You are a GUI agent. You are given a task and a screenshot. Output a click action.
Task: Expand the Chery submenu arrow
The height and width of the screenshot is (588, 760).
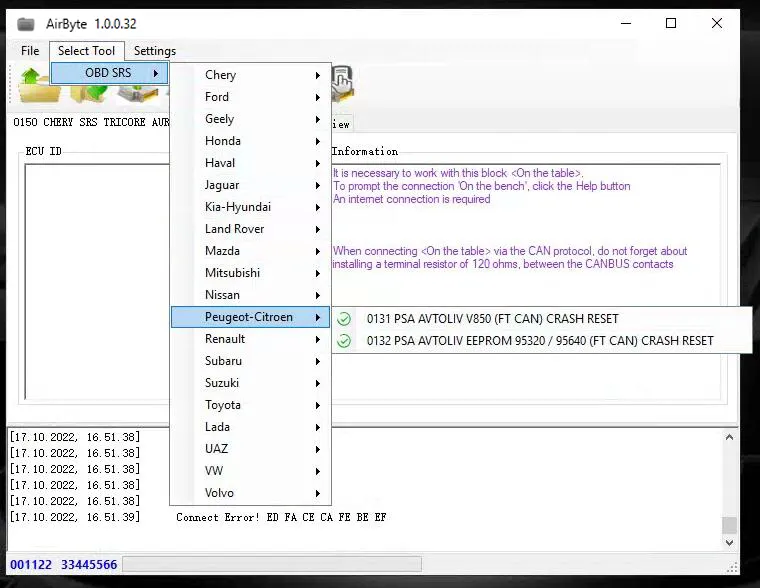click(x=318, y=75)
